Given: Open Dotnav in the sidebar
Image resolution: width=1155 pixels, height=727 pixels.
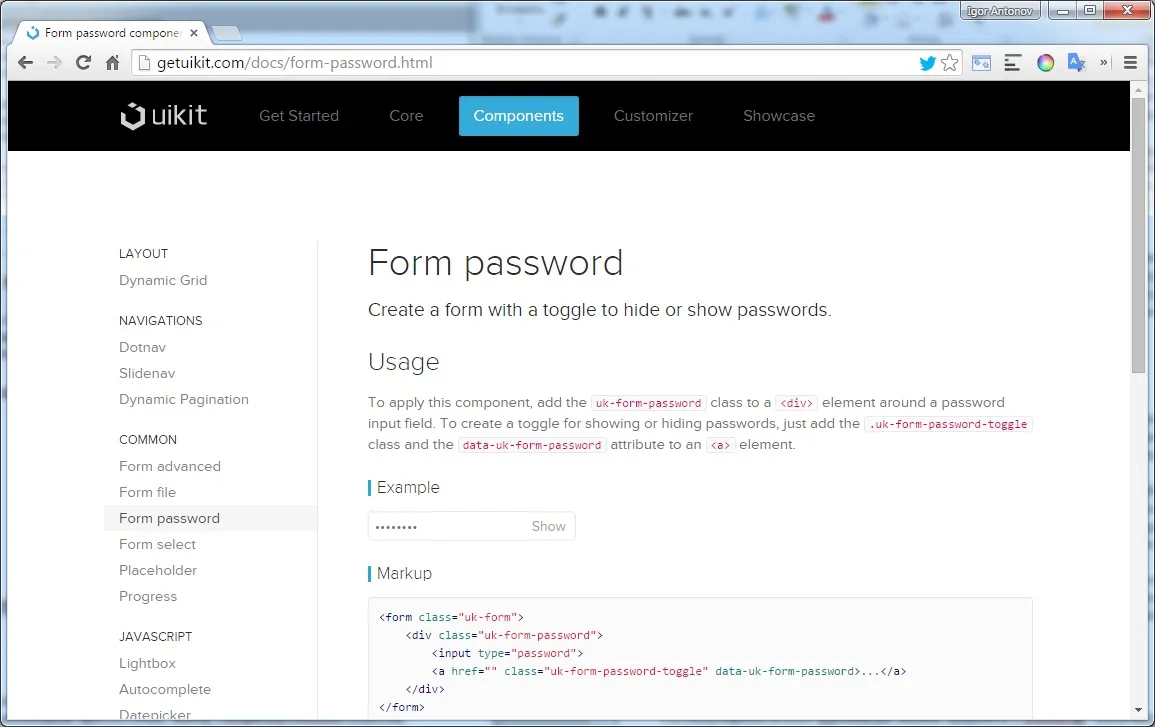Looking at the screenshot, I should click(143, 347).
